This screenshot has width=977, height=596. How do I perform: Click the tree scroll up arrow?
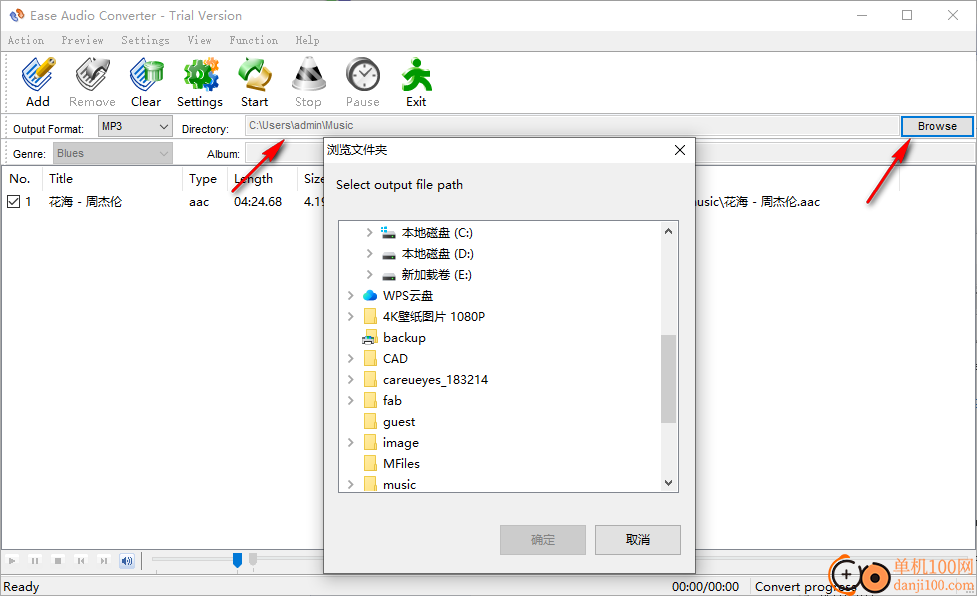669,231
